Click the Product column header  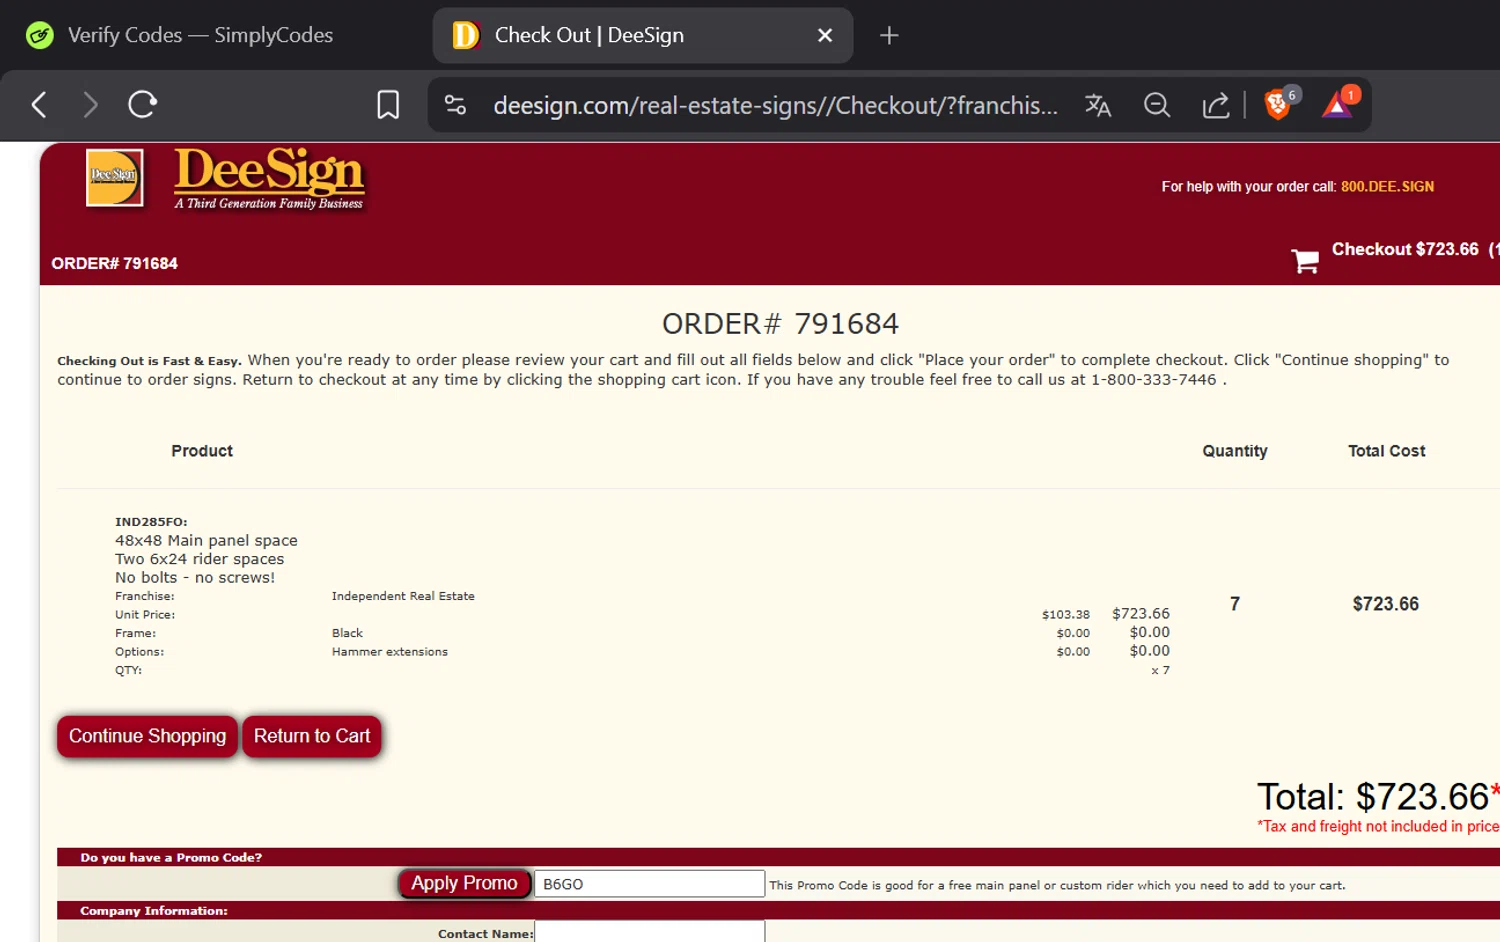coord(202,451)
